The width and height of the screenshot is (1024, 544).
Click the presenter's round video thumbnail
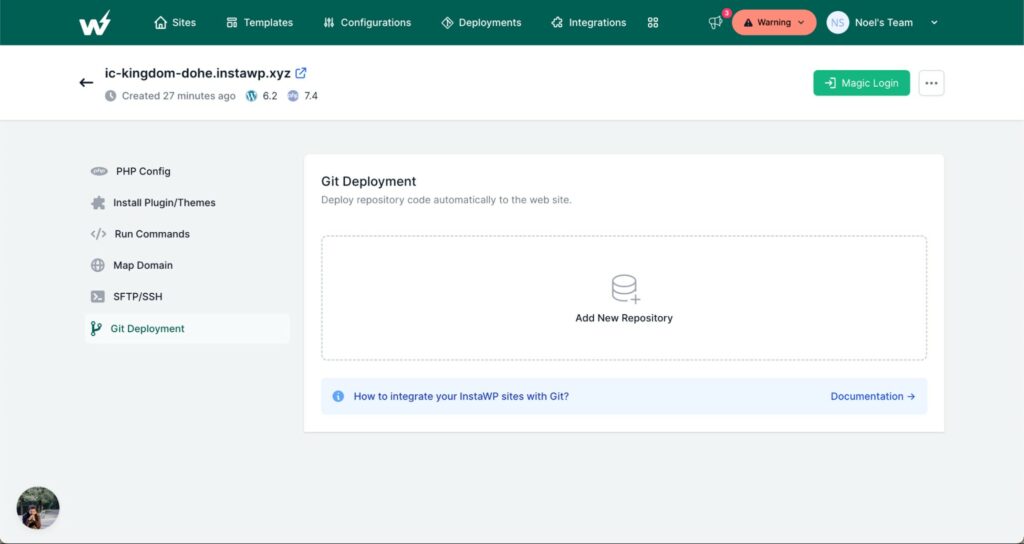click(x=38, y=508)
